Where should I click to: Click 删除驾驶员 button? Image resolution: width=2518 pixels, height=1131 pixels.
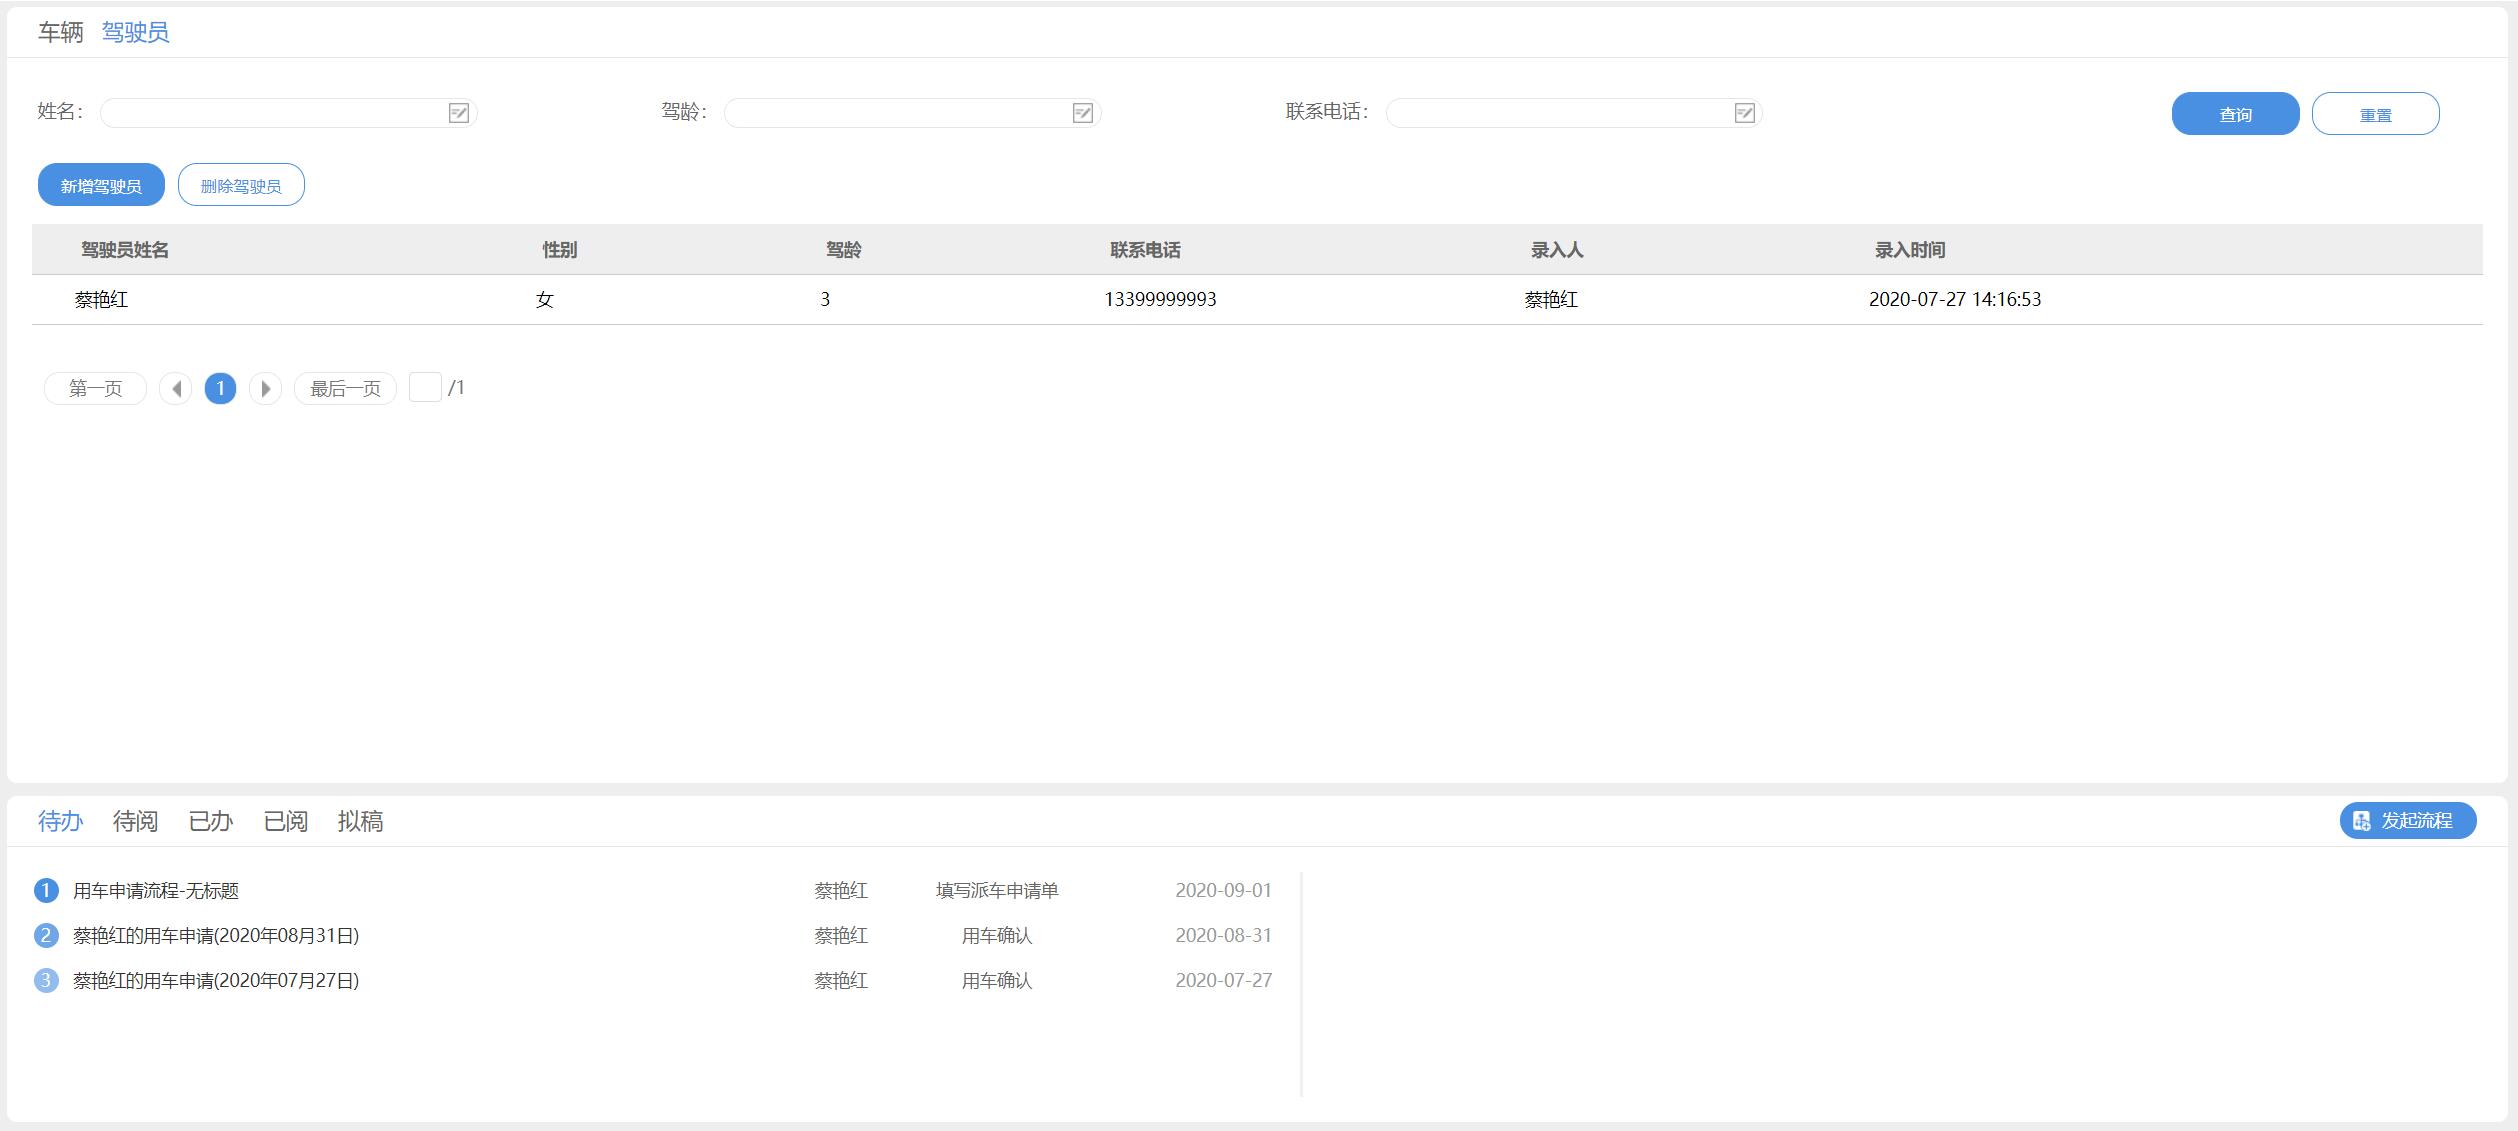tap(241, 185)
